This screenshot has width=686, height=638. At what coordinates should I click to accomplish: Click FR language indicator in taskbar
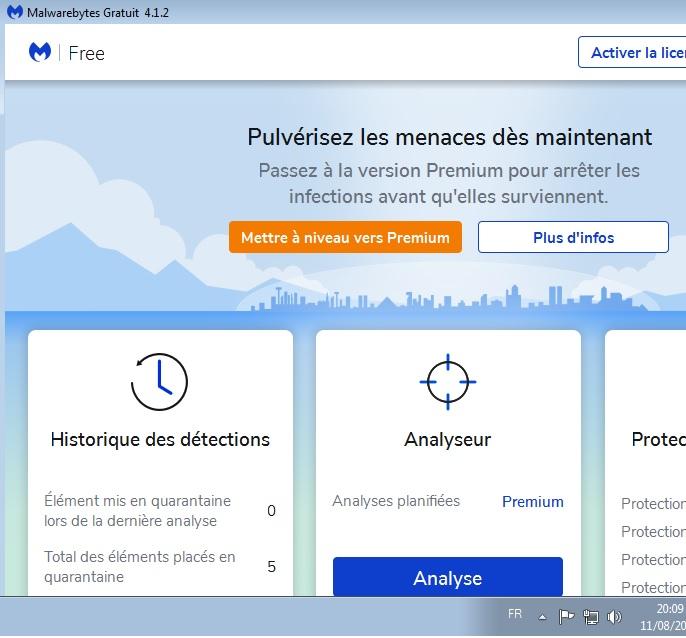(515, 614)
